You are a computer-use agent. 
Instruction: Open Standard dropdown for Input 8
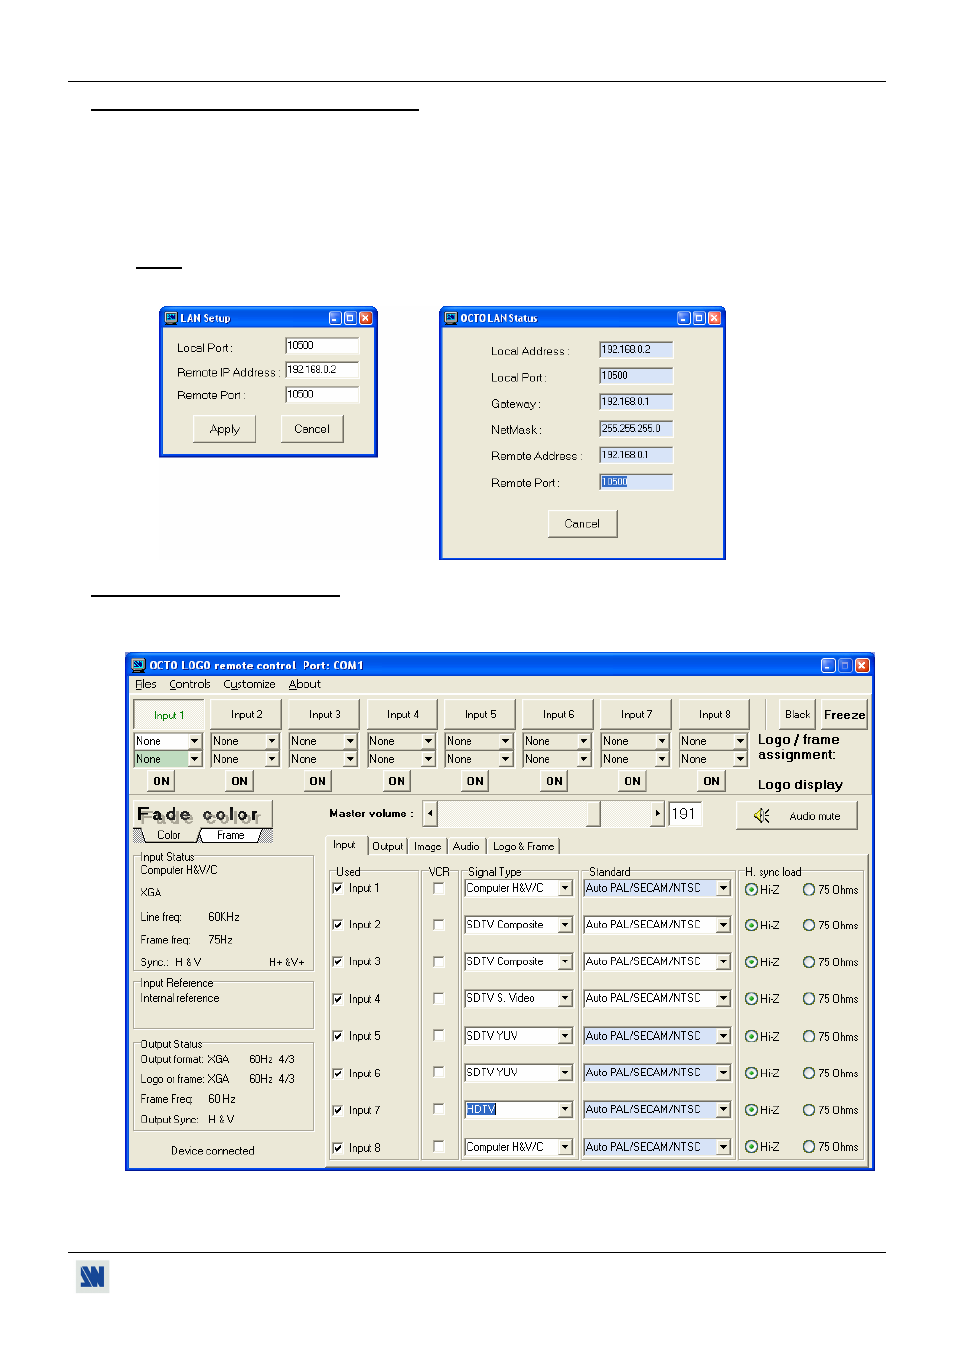(723, 1147)
